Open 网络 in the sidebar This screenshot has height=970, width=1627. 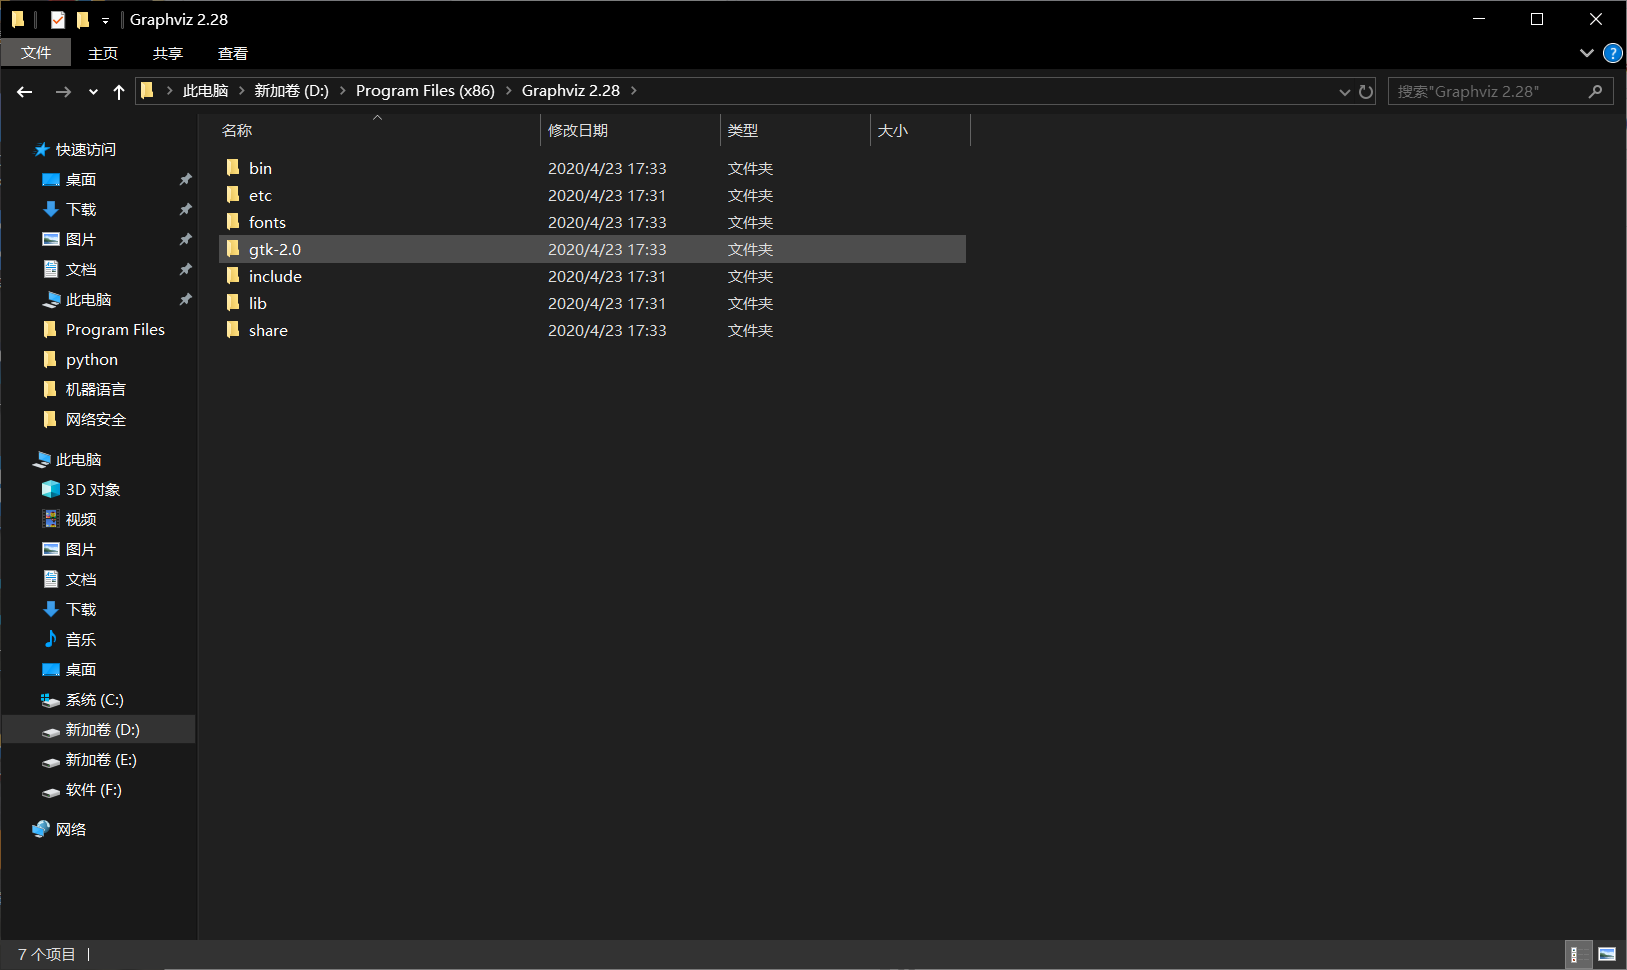pyautogui.click(x=70, y=830)
